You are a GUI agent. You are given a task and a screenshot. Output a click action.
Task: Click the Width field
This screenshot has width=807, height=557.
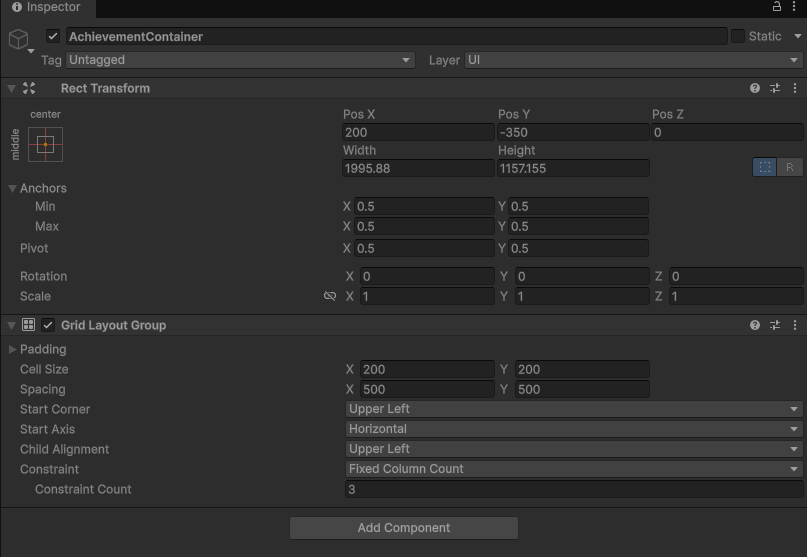(418, 168)
